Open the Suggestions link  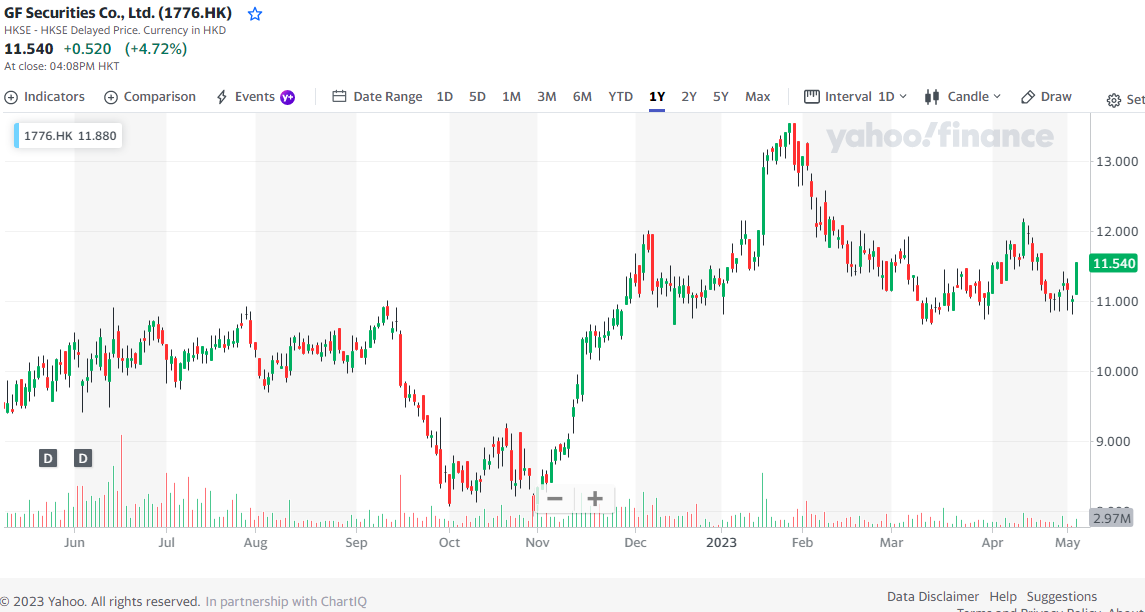[1062, 597]
